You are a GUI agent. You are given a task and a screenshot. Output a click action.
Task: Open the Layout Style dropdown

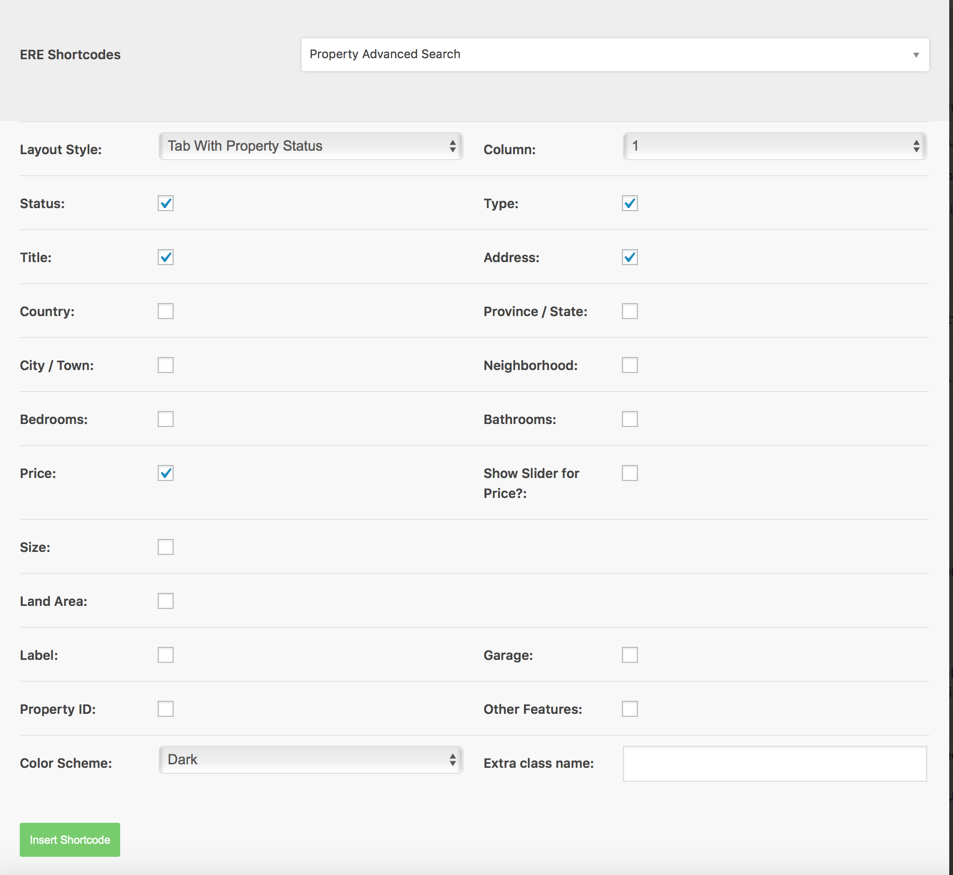311,146
